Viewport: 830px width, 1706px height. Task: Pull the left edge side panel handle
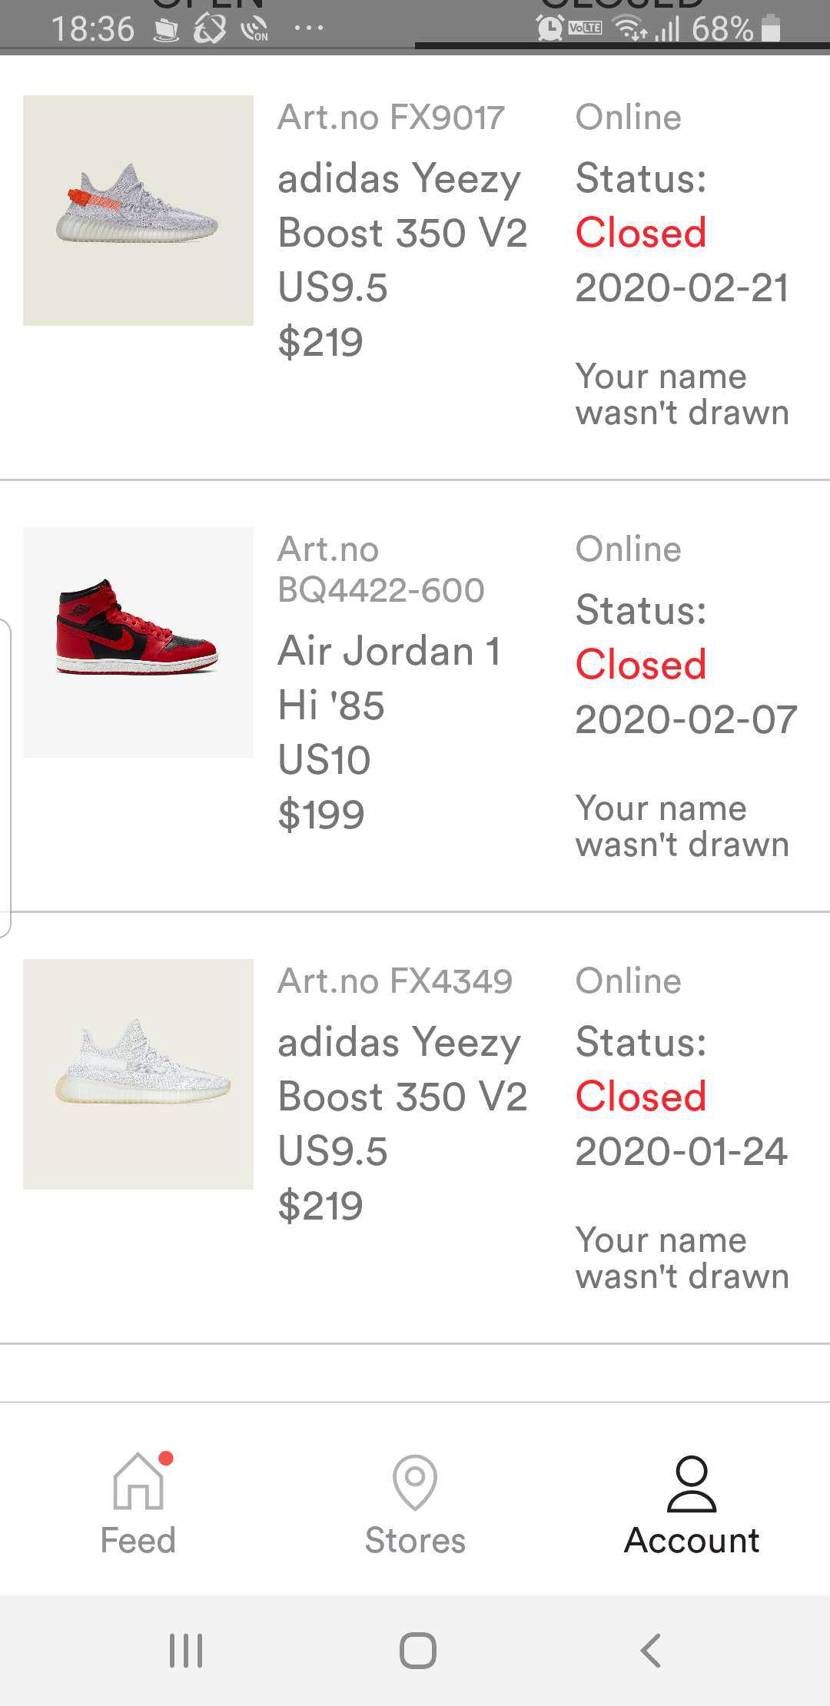pyautogui.click(x=5, y=778)
